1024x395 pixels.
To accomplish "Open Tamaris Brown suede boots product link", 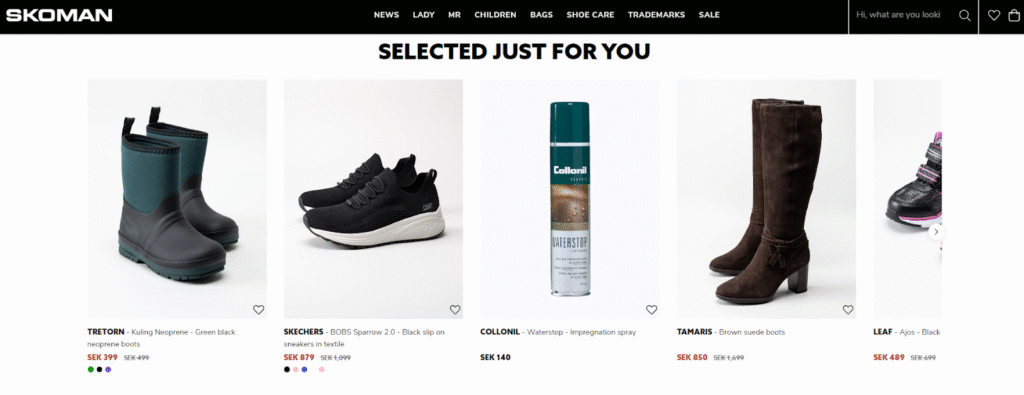I will tap(731, 332).
